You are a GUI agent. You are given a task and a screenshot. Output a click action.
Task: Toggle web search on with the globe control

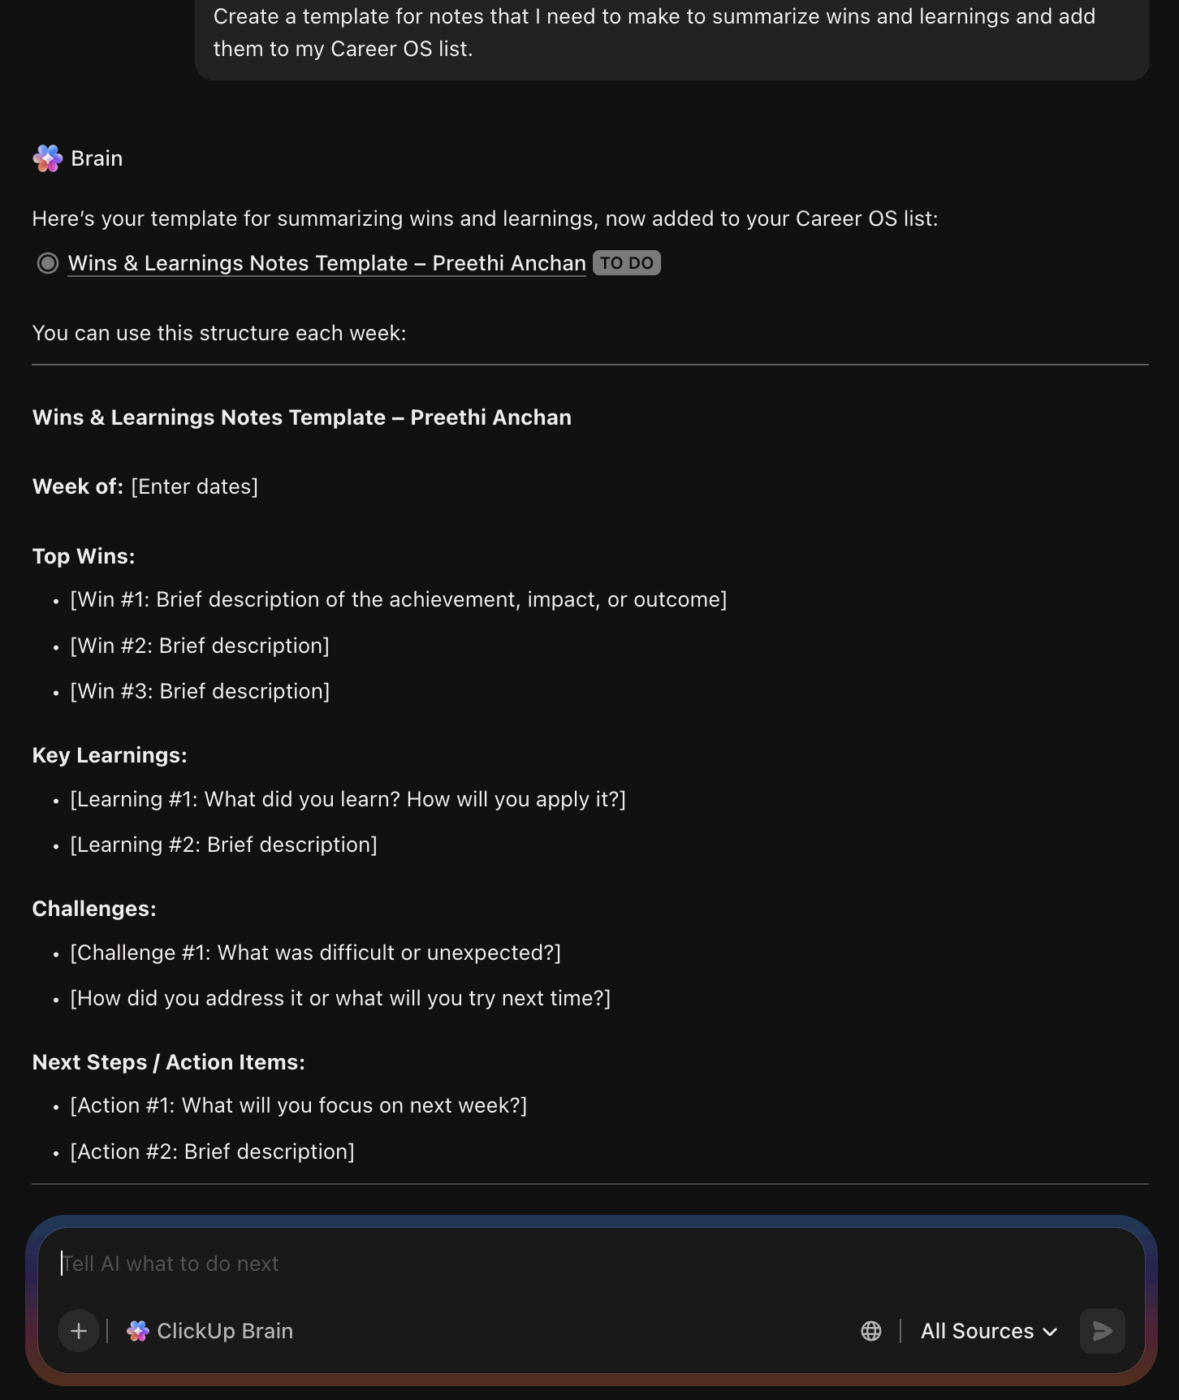870,1331
